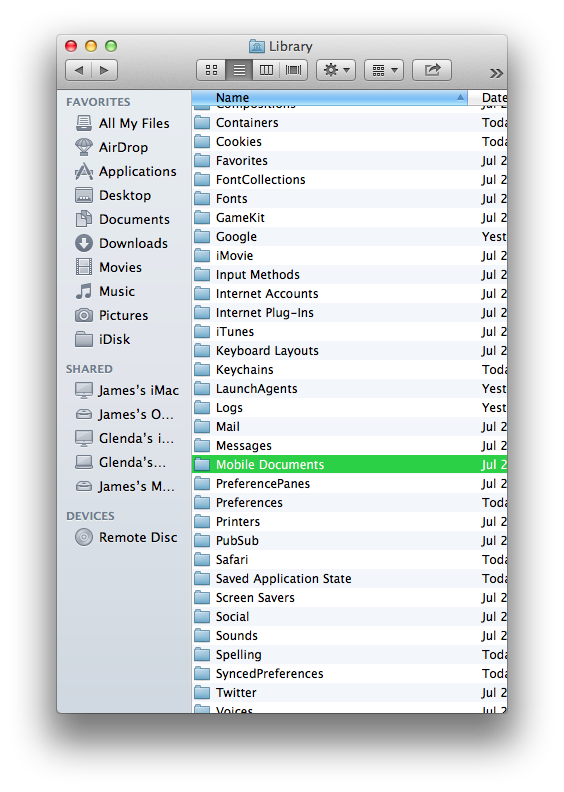This screenshot has height=792, width=564.
Task: Click the Twitter folder name
Action: coord(236,693)
